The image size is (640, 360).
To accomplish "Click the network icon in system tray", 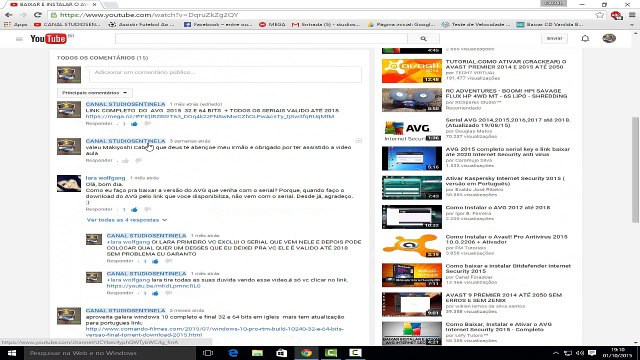I will (x=568, y=353).
